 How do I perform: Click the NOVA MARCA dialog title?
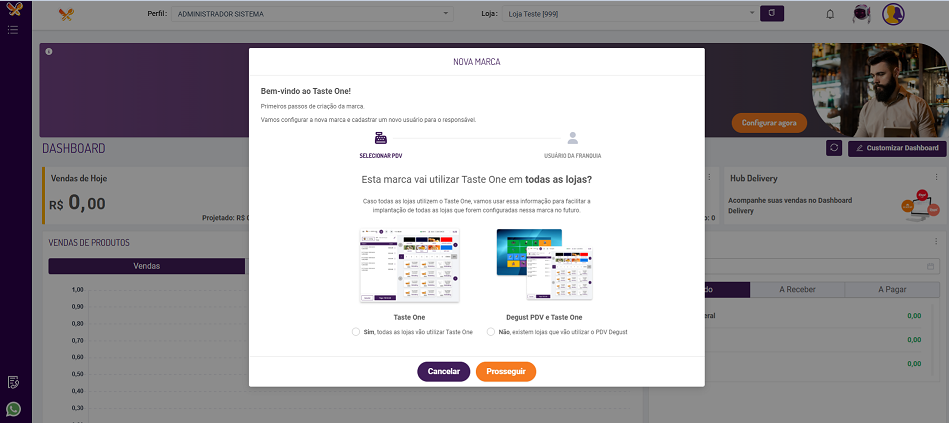tap(477, 62)
